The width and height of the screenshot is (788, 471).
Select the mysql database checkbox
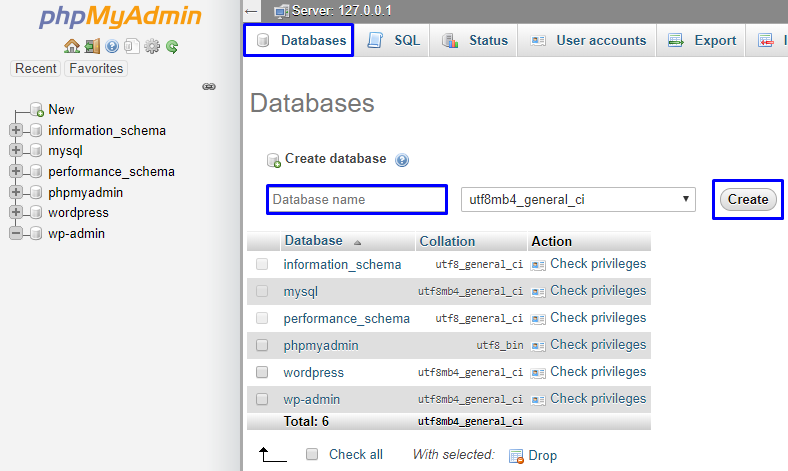coord(262,291)
